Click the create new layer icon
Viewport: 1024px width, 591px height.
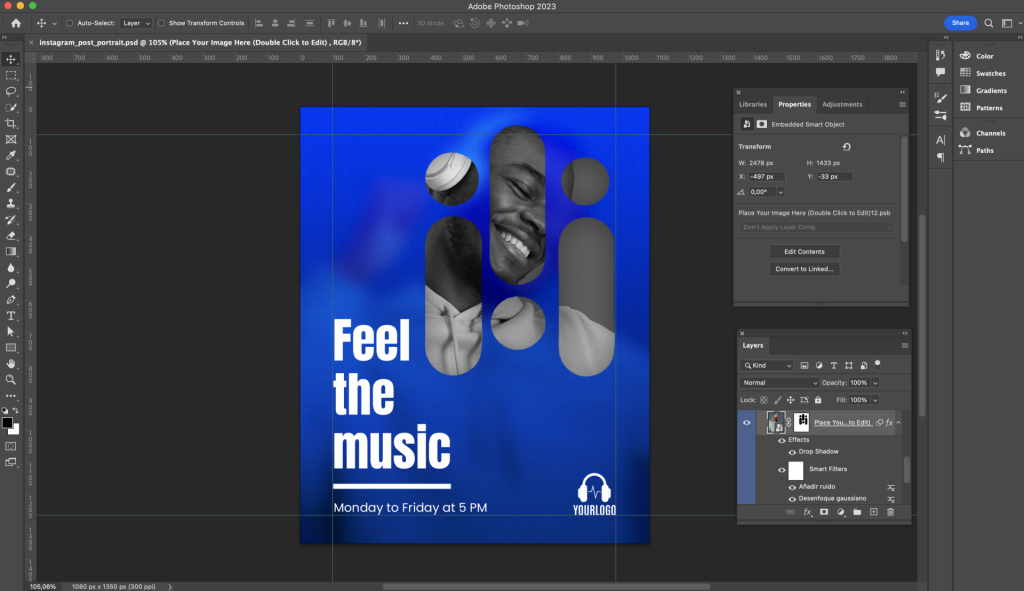[x=873, y=512]
